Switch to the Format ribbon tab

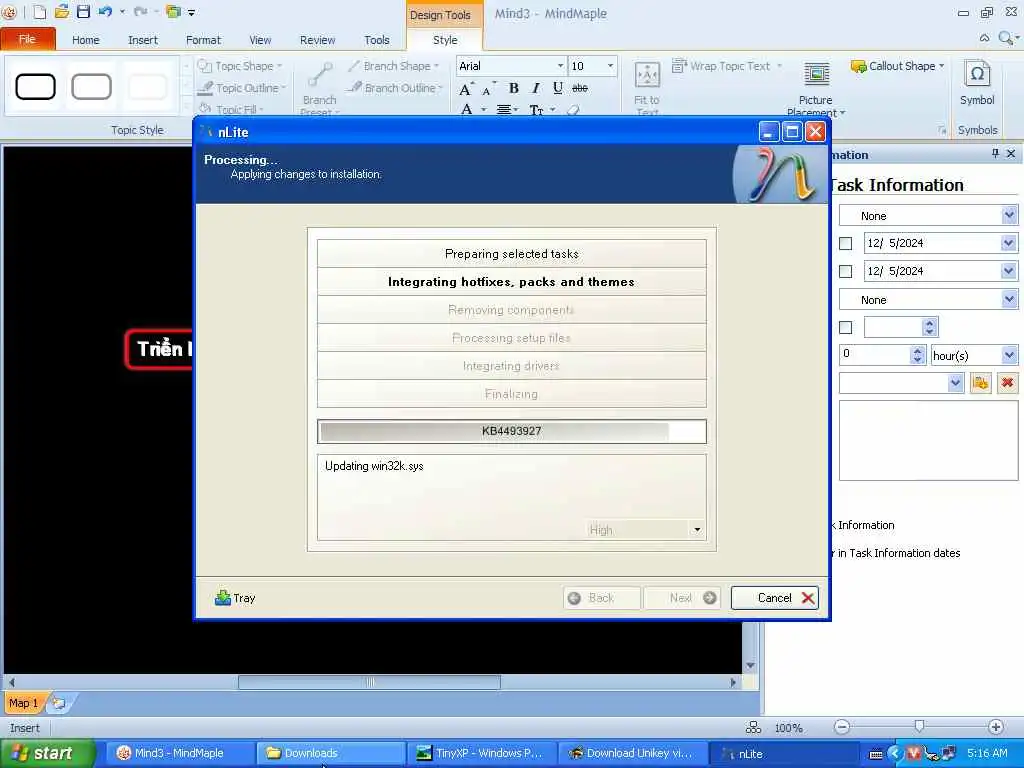pyautogui.click(x=203, y=40)
